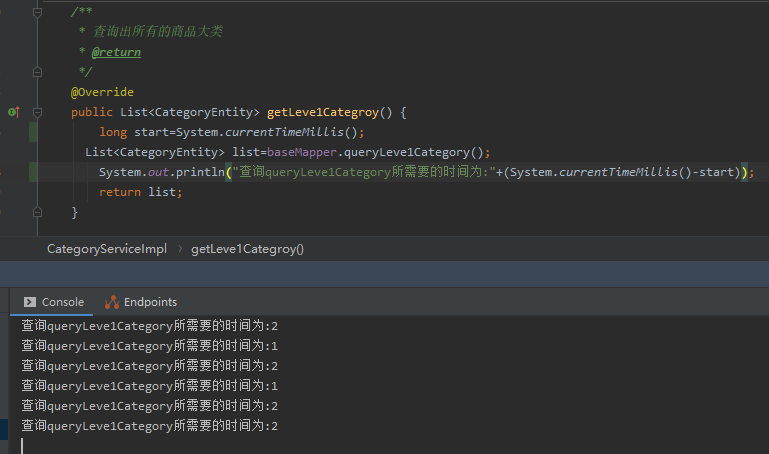This screenshot has height=454, width=769.
Task: Click the first console output line
Action: pos(150,326)
